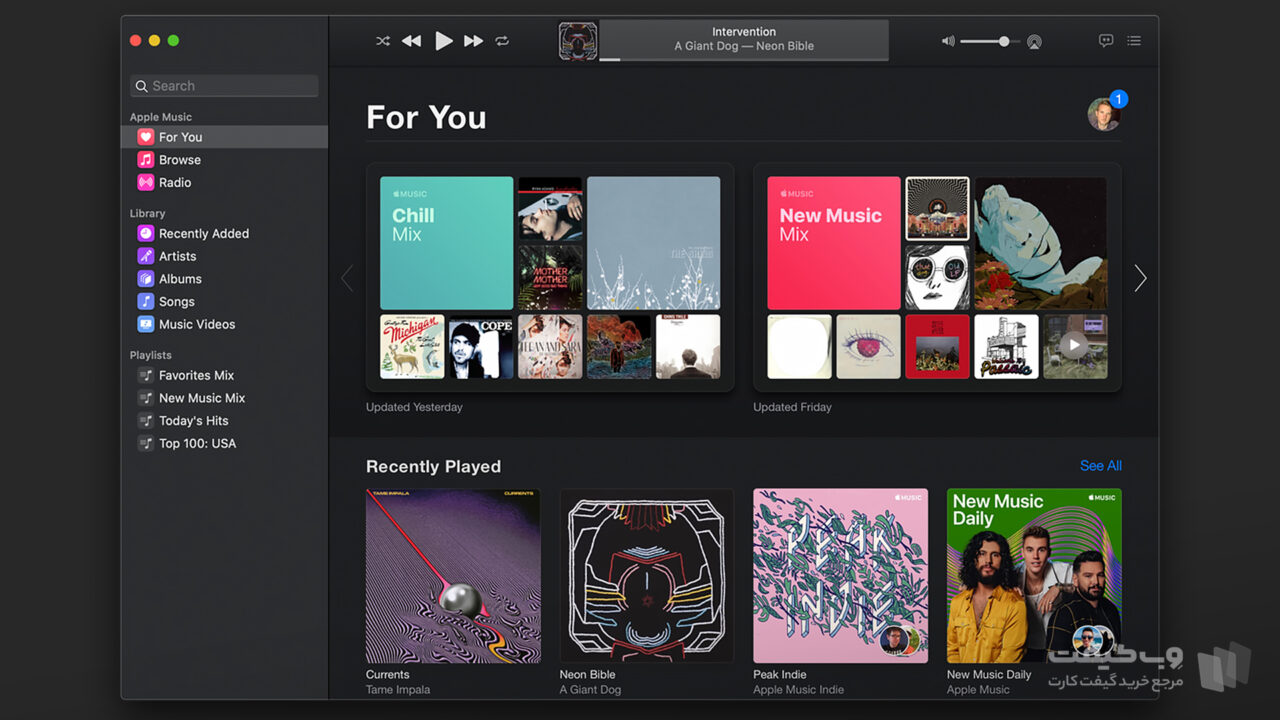1280x720 pixels.
Task: Open the eye artwork album in New Music Mix
Action: (868, 347)
